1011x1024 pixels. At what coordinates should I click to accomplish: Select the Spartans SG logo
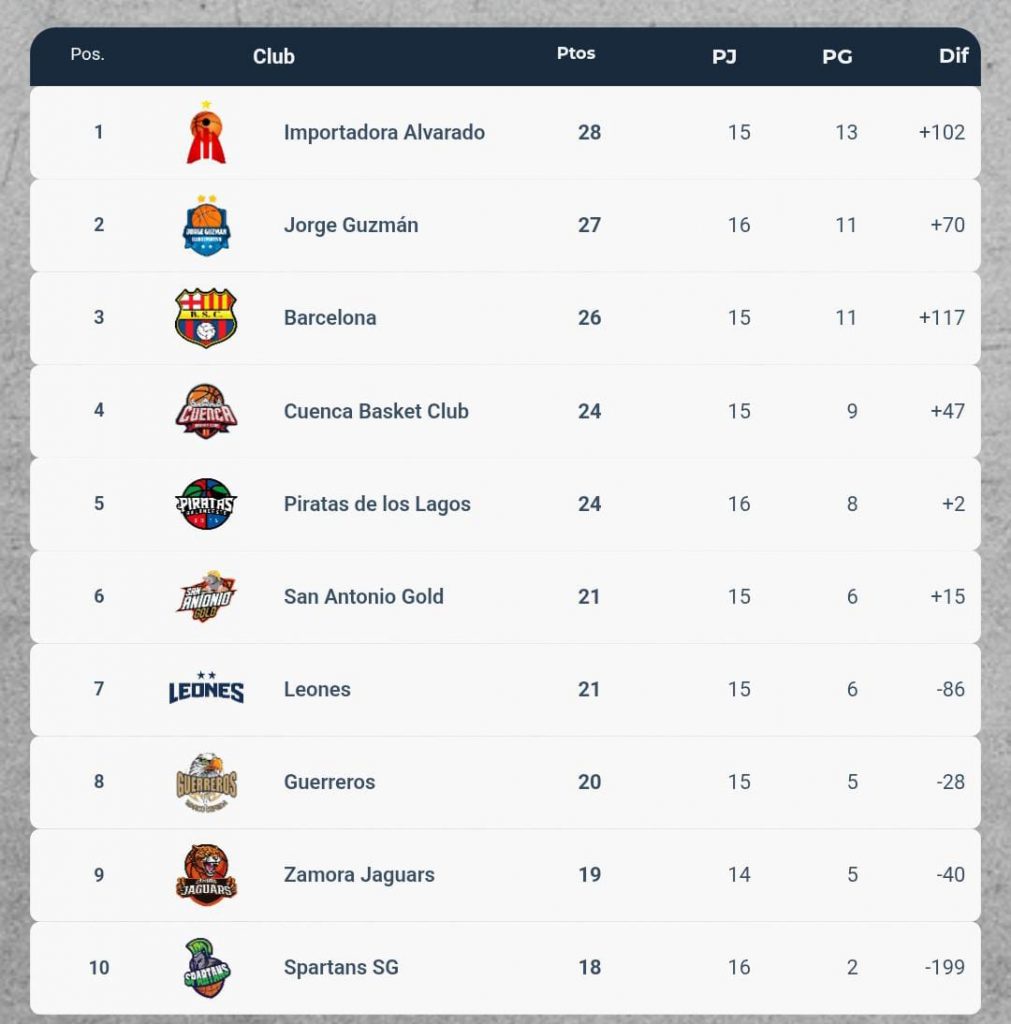pos(206,968)
